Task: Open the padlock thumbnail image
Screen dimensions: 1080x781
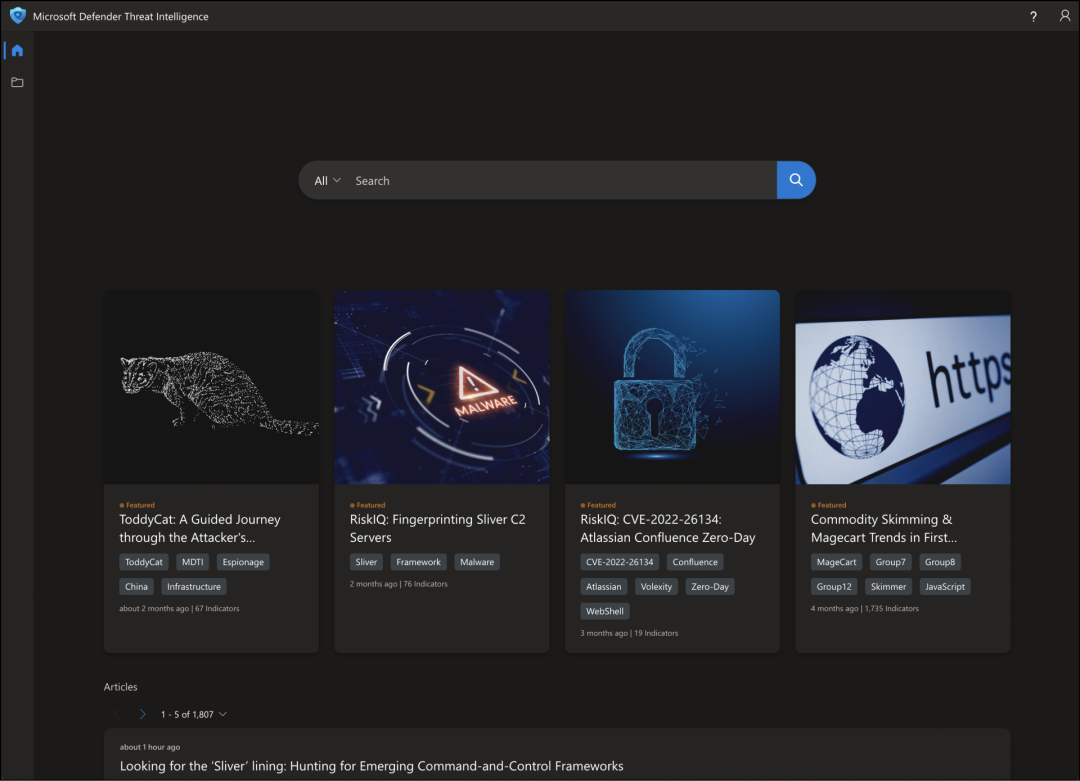Action: coord(672,387)
